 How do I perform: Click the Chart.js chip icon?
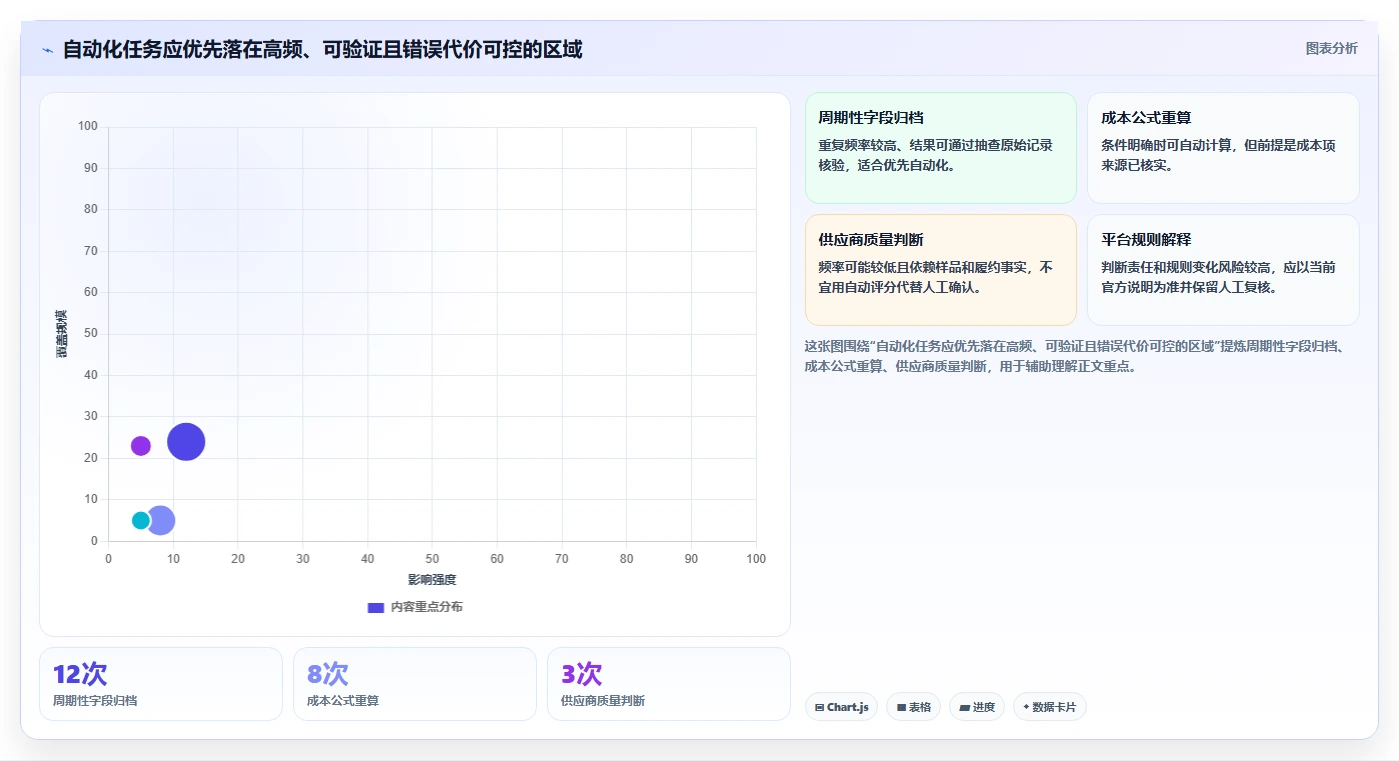(x=820, y=707)
